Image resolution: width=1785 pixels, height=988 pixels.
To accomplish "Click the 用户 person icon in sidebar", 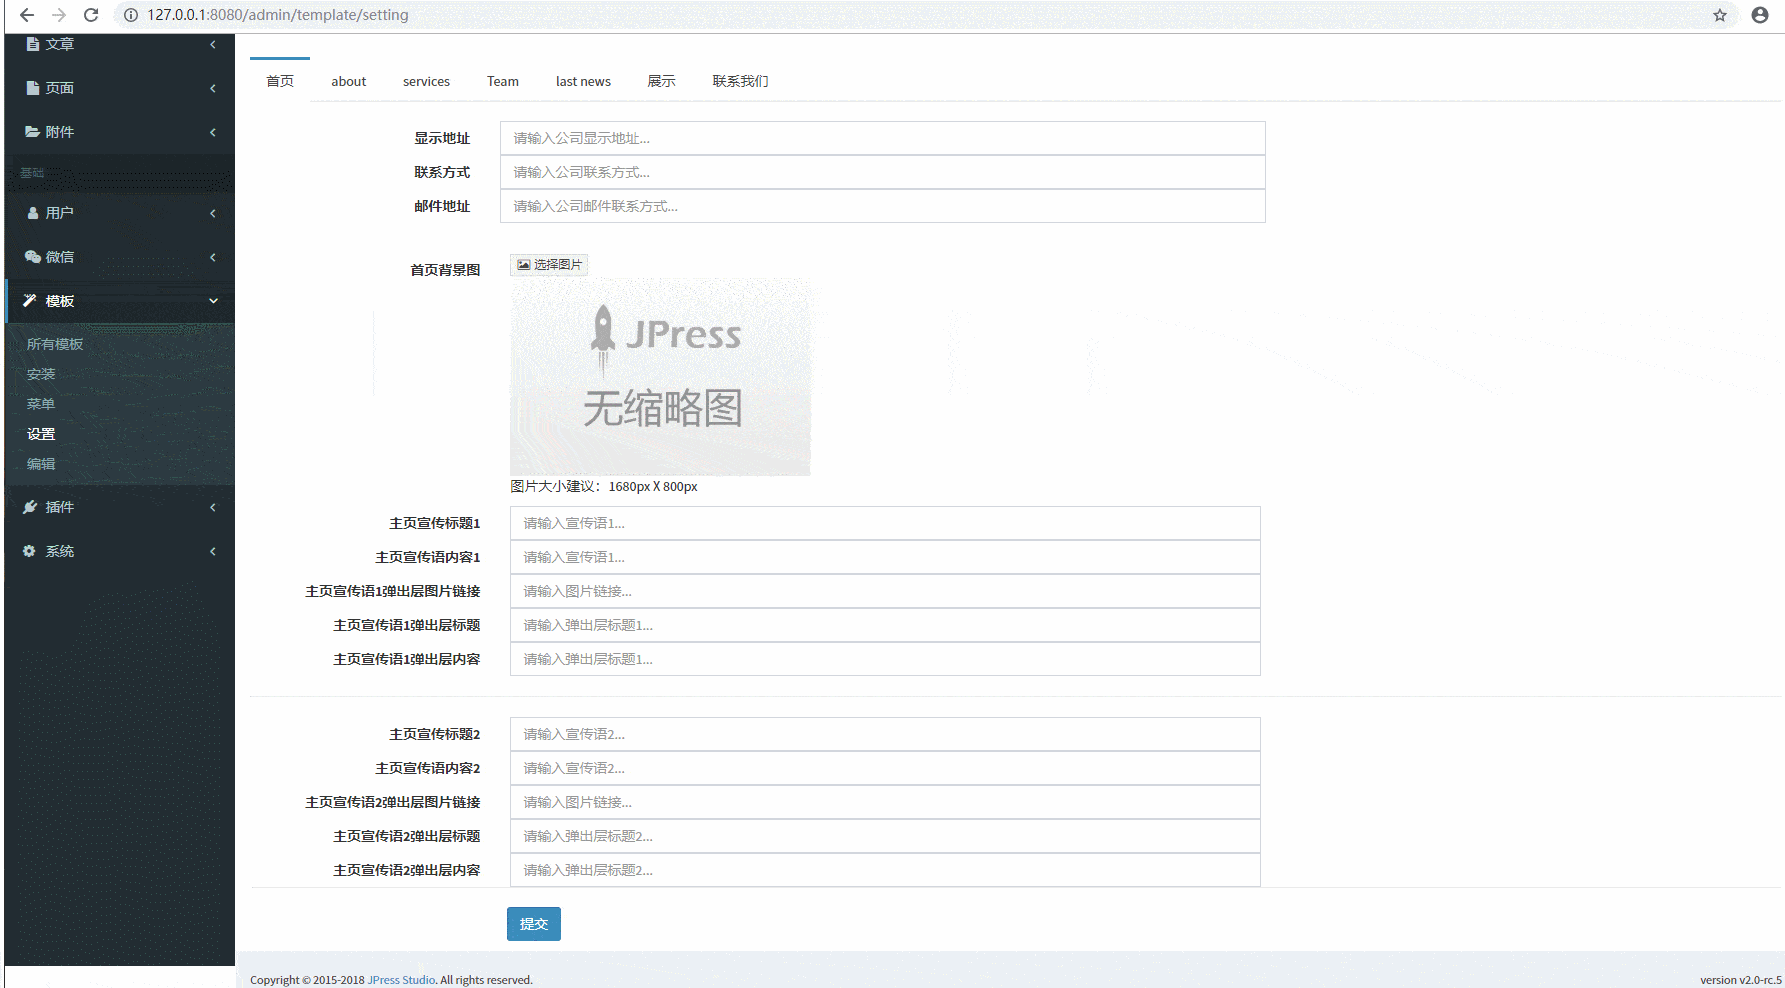I will coord(33,213).
